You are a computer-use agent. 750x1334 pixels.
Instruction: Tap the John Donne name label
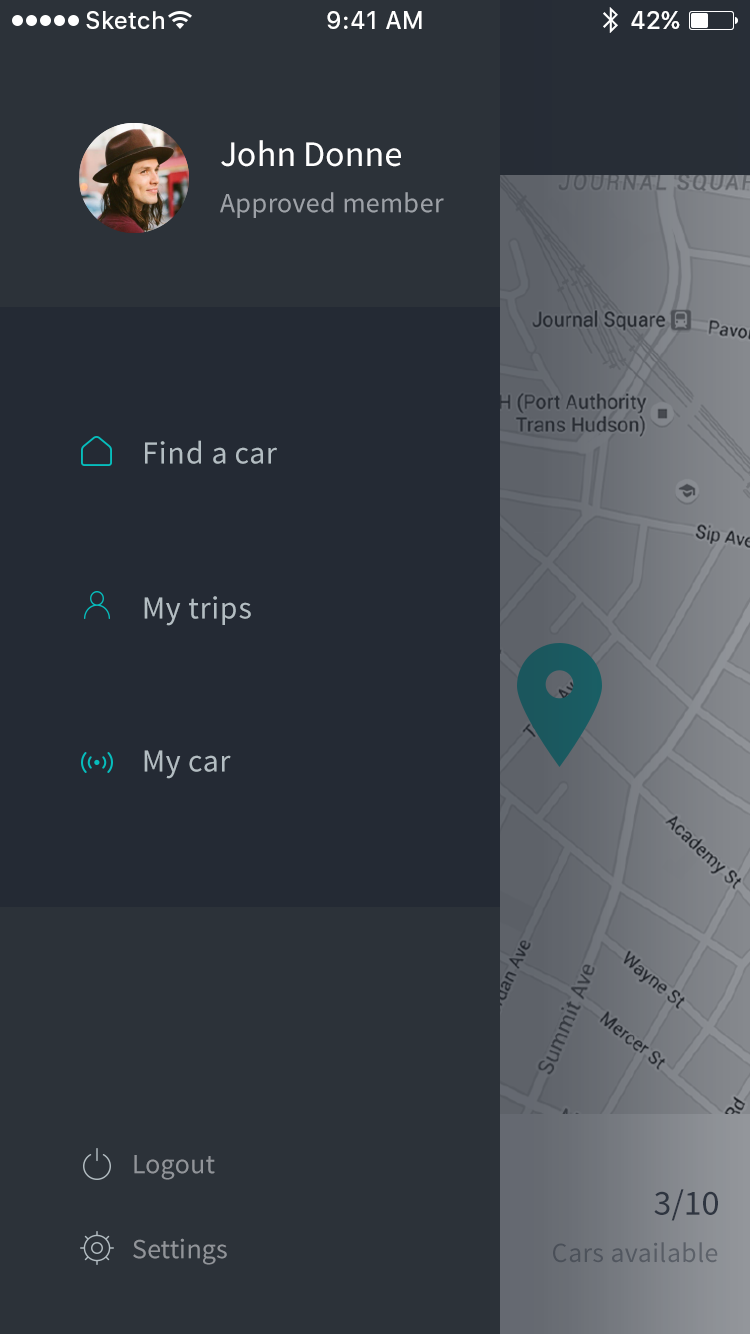click(x=311, y=155)
